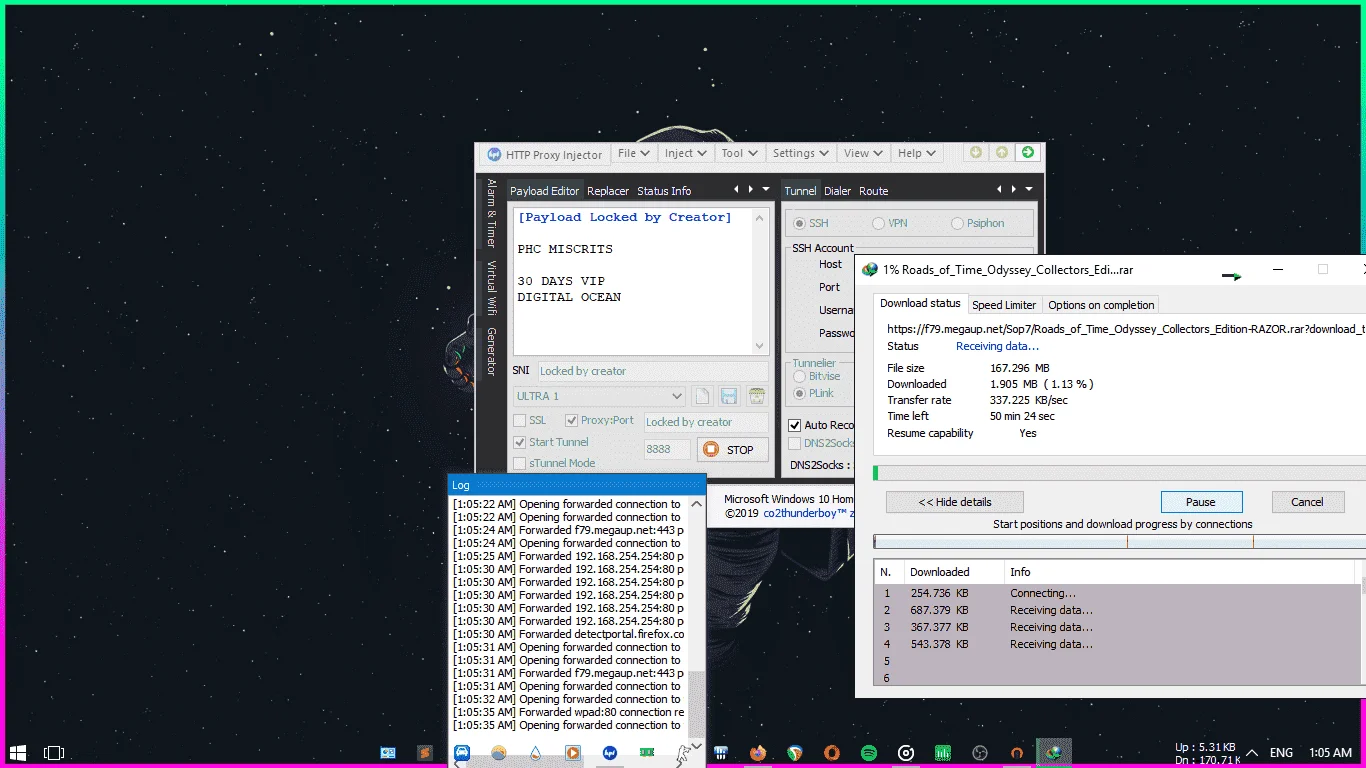Screen dimensions: 1366x768
Task: Click the white circular taskbar icon
Action: point(906,753)
